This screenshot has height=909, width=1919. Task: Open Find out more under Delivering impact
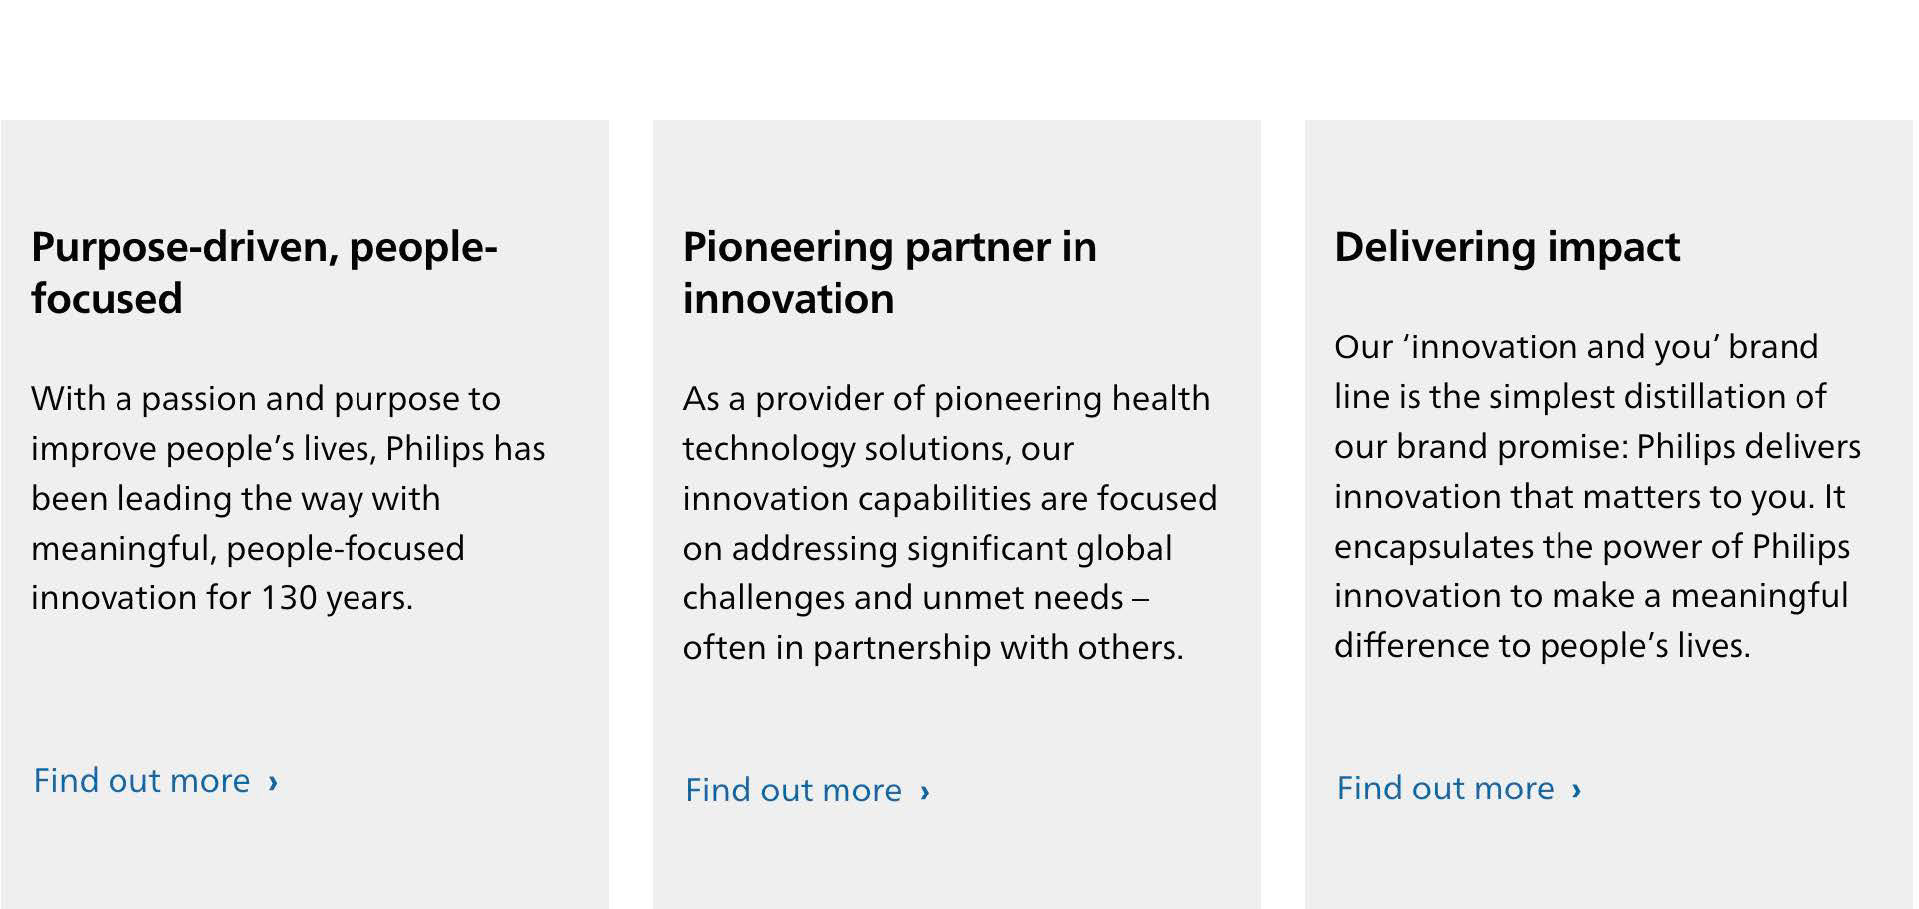click(1446, 788)
